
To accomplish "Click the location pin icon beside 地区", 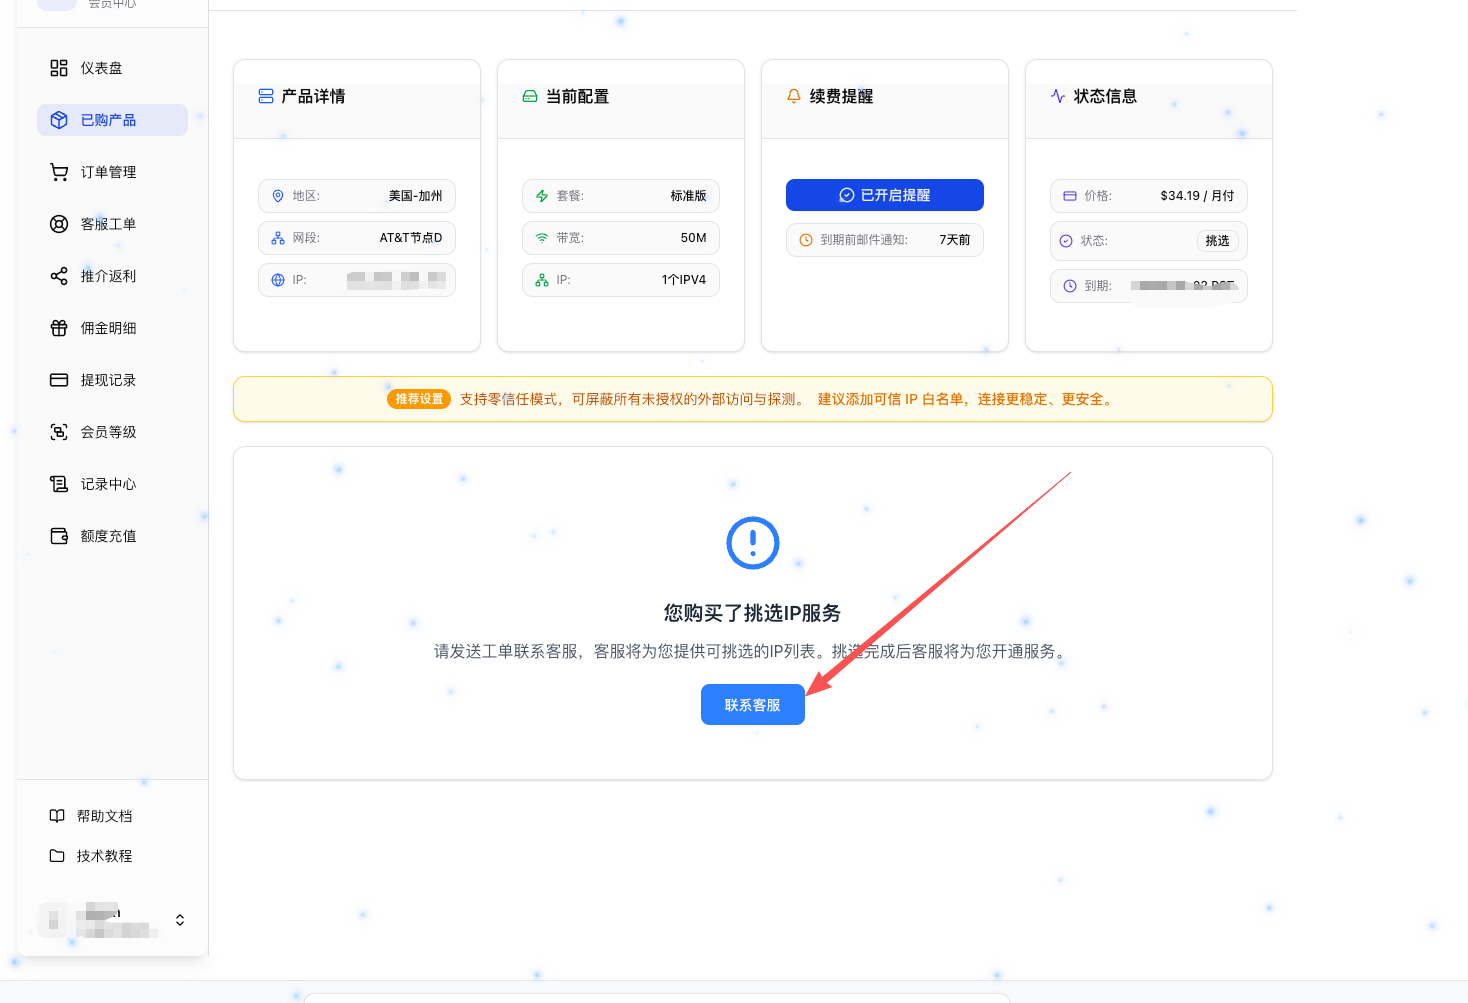I will (278, 196).
